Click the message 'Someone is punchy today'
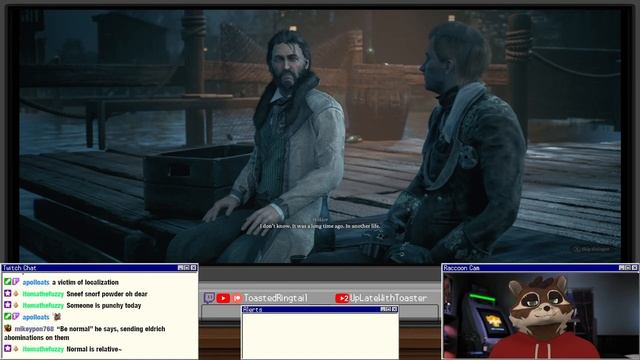The height and width of the screenshot is (360, 640). tap(104, 305)
